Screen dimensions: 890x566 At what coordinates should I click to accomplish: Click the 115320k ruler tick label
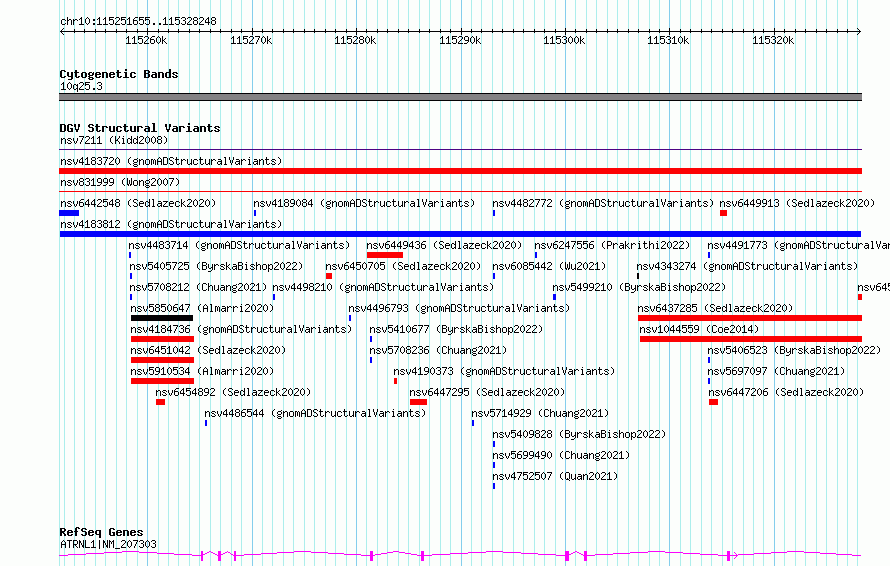click(773, 40)
